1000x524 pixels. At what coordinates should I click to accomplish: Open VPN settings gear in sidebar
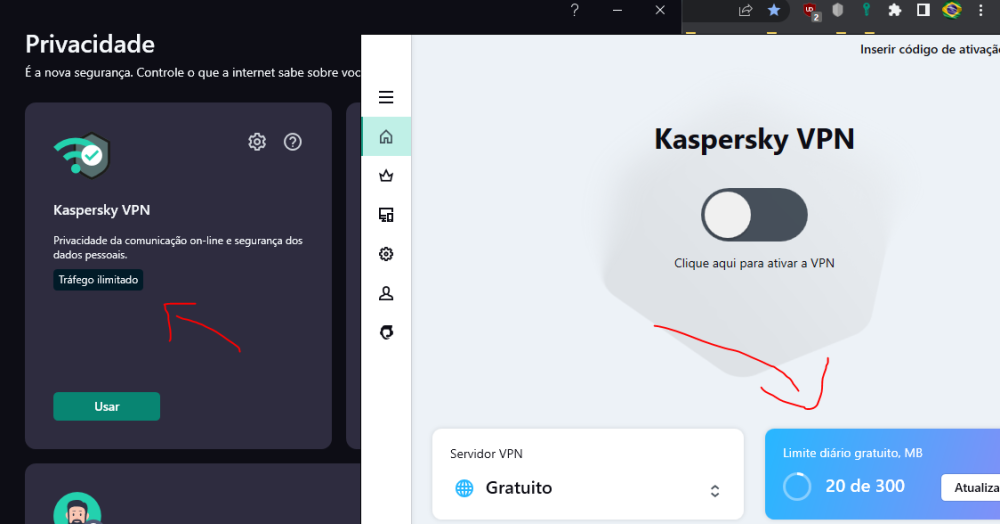386,254
